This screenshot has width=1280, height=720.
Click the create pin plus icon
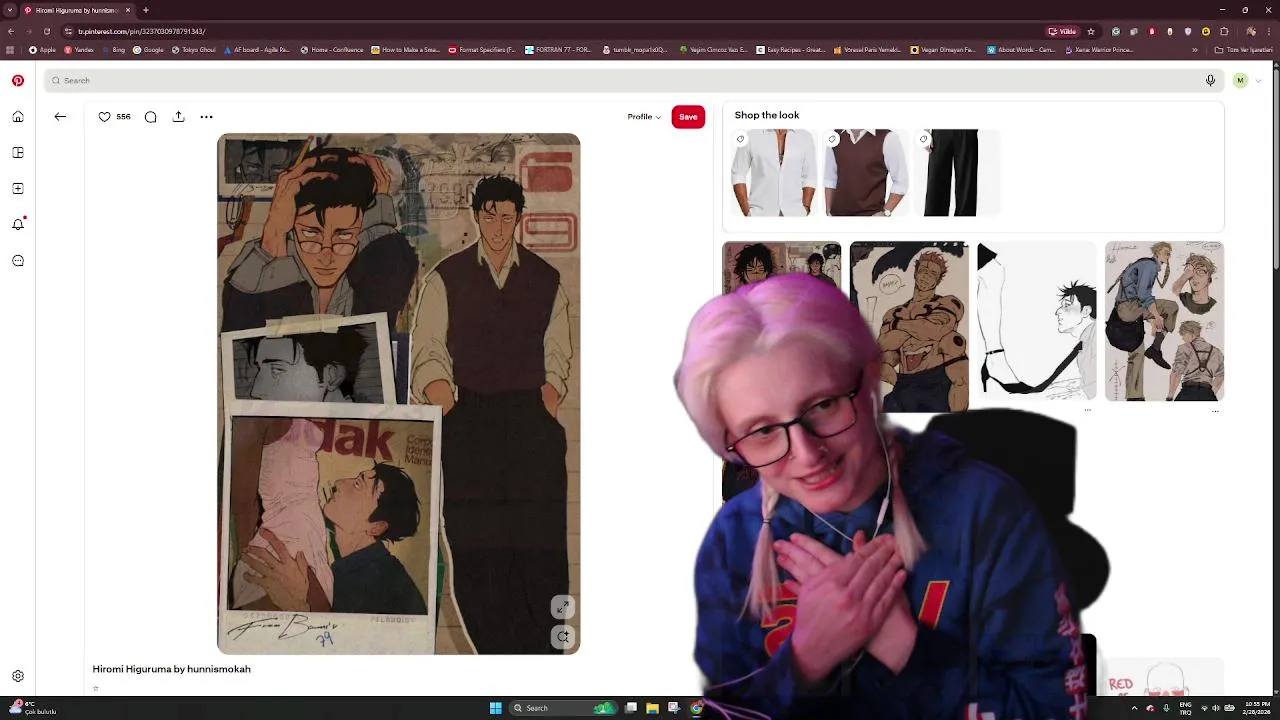[x=18, y=189]
